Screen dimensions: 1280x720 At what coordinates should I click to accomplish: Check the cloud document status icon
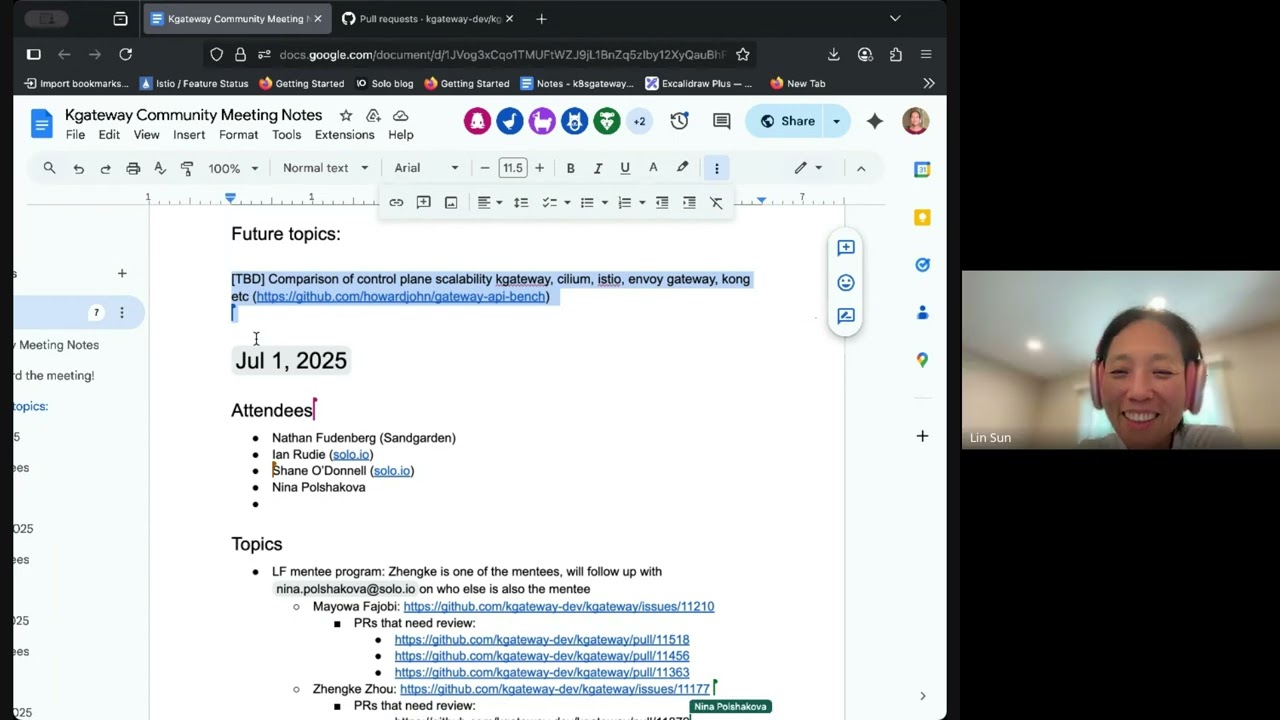400,116
